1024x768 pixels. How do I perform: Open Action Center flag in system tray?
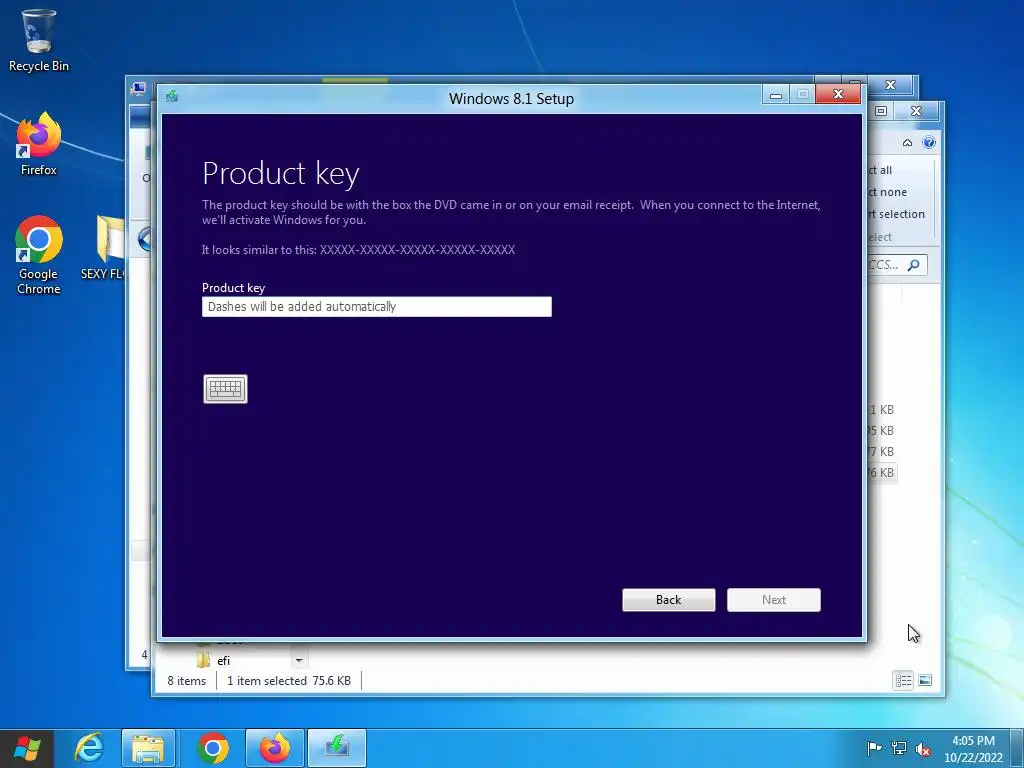pos(874,748)
